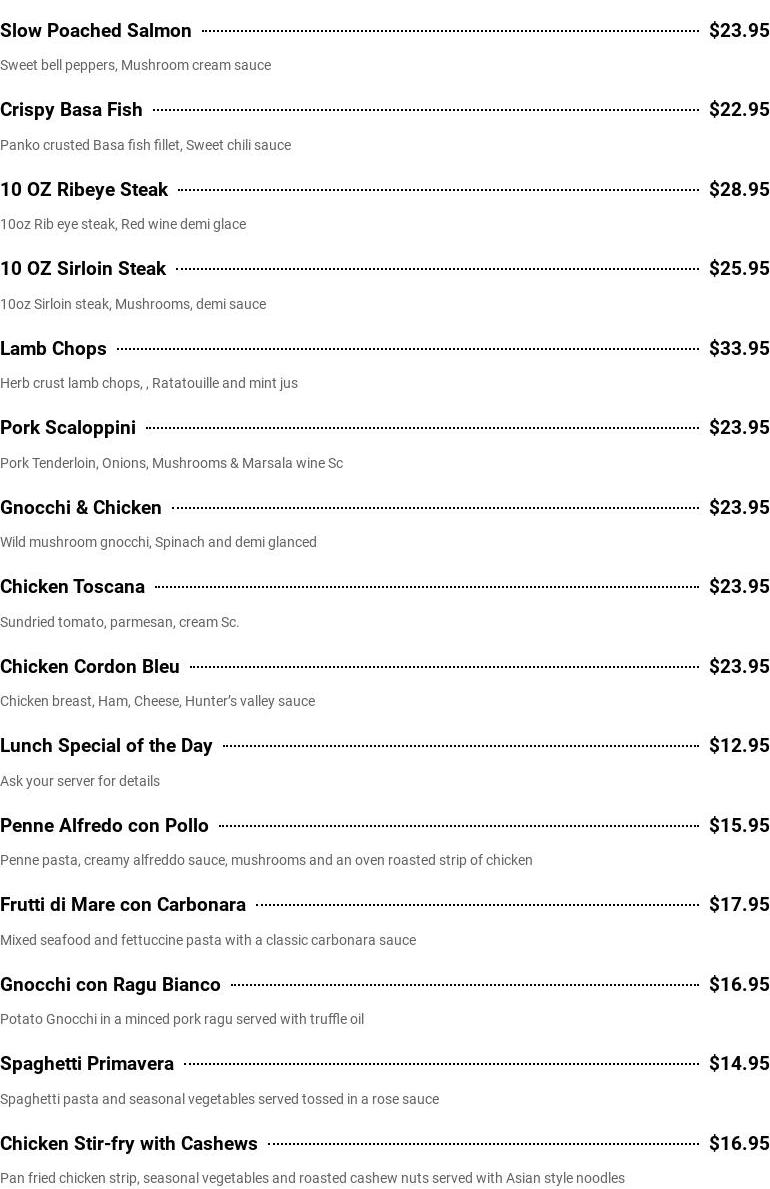
Task: Click the 'Ask your server for details' text
Action: (x=80, y=781)
